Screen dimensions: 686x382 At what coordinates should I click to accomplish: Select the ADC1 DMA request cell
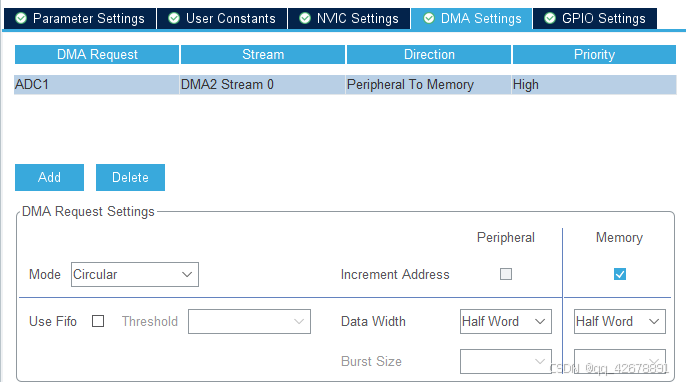[x=97, y=84]
